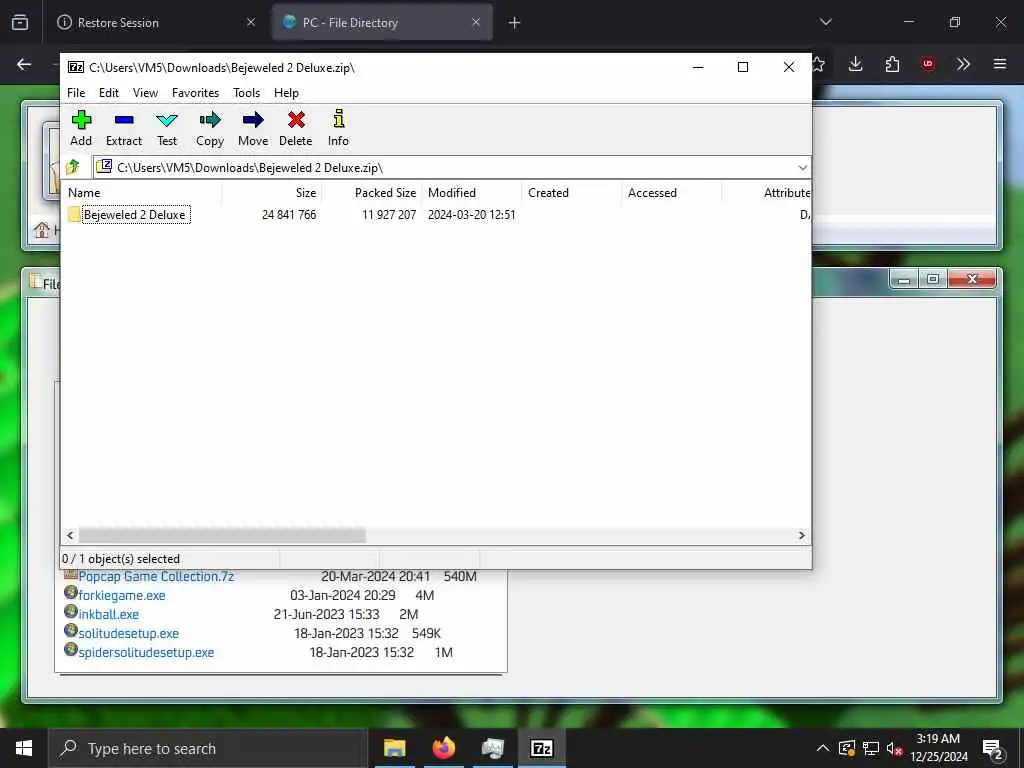The height and width of the screenshot is (768, 1024).
Task: Open Firefox View icon
Action: point(20,23)
